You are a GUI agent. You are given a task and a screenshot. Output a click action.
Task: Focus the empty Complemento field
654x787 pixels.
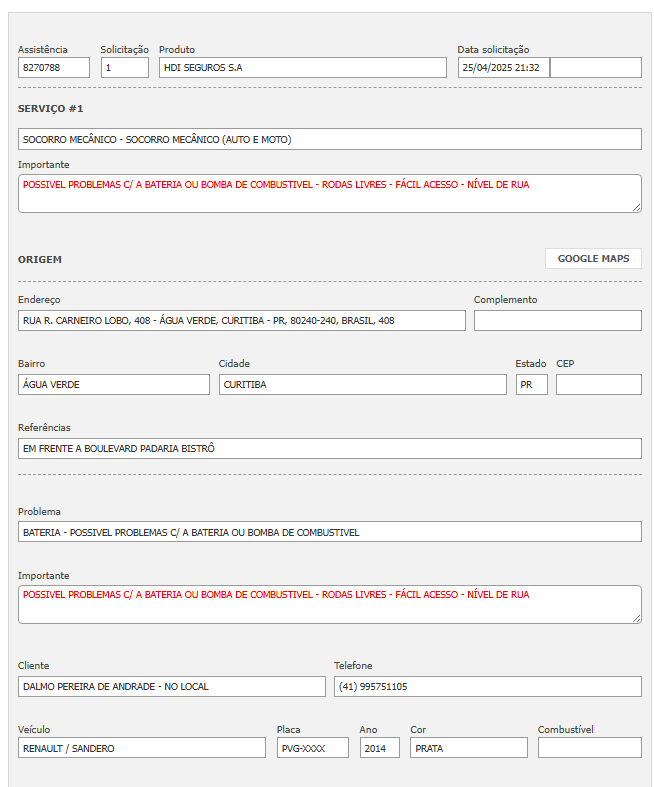(x=557, y=321)
